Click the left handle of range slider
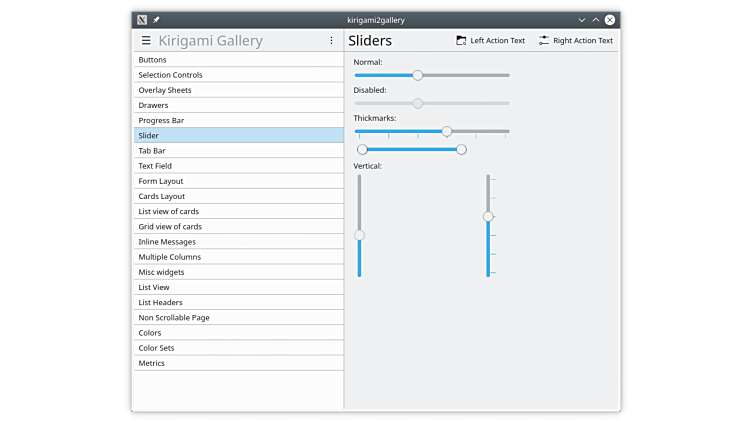 [x=362, y=150]
